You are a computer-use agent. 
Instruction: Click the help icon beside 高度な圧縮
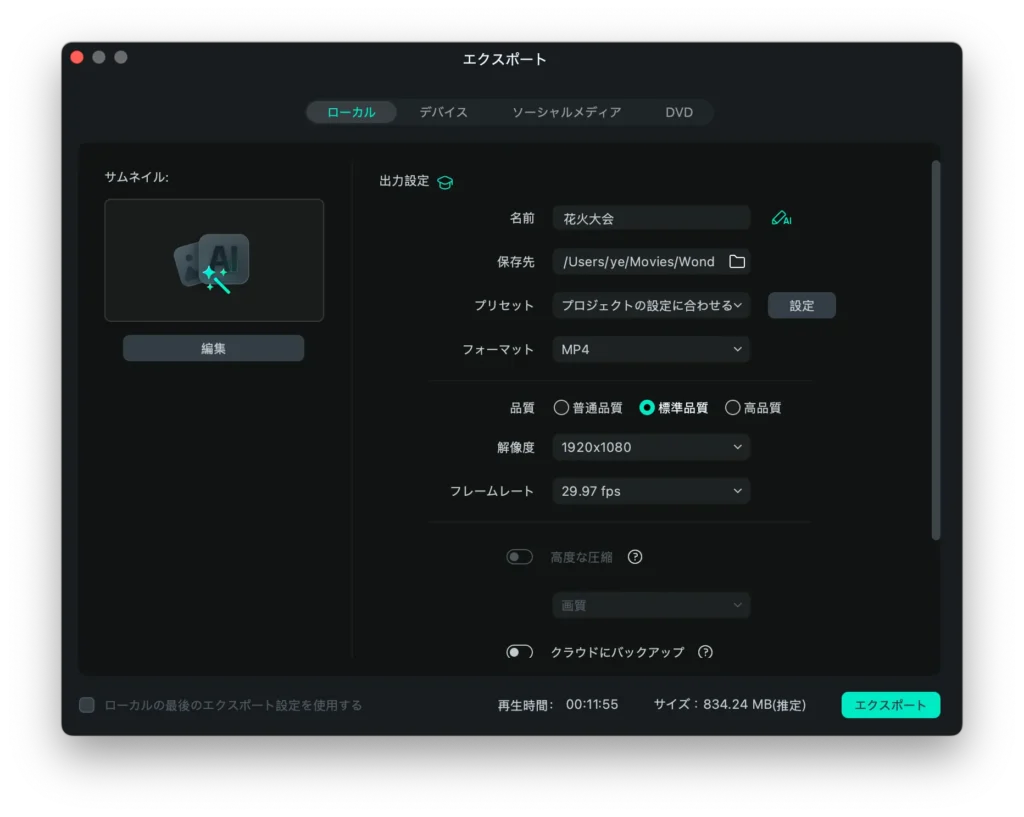[x=635, y=556]
